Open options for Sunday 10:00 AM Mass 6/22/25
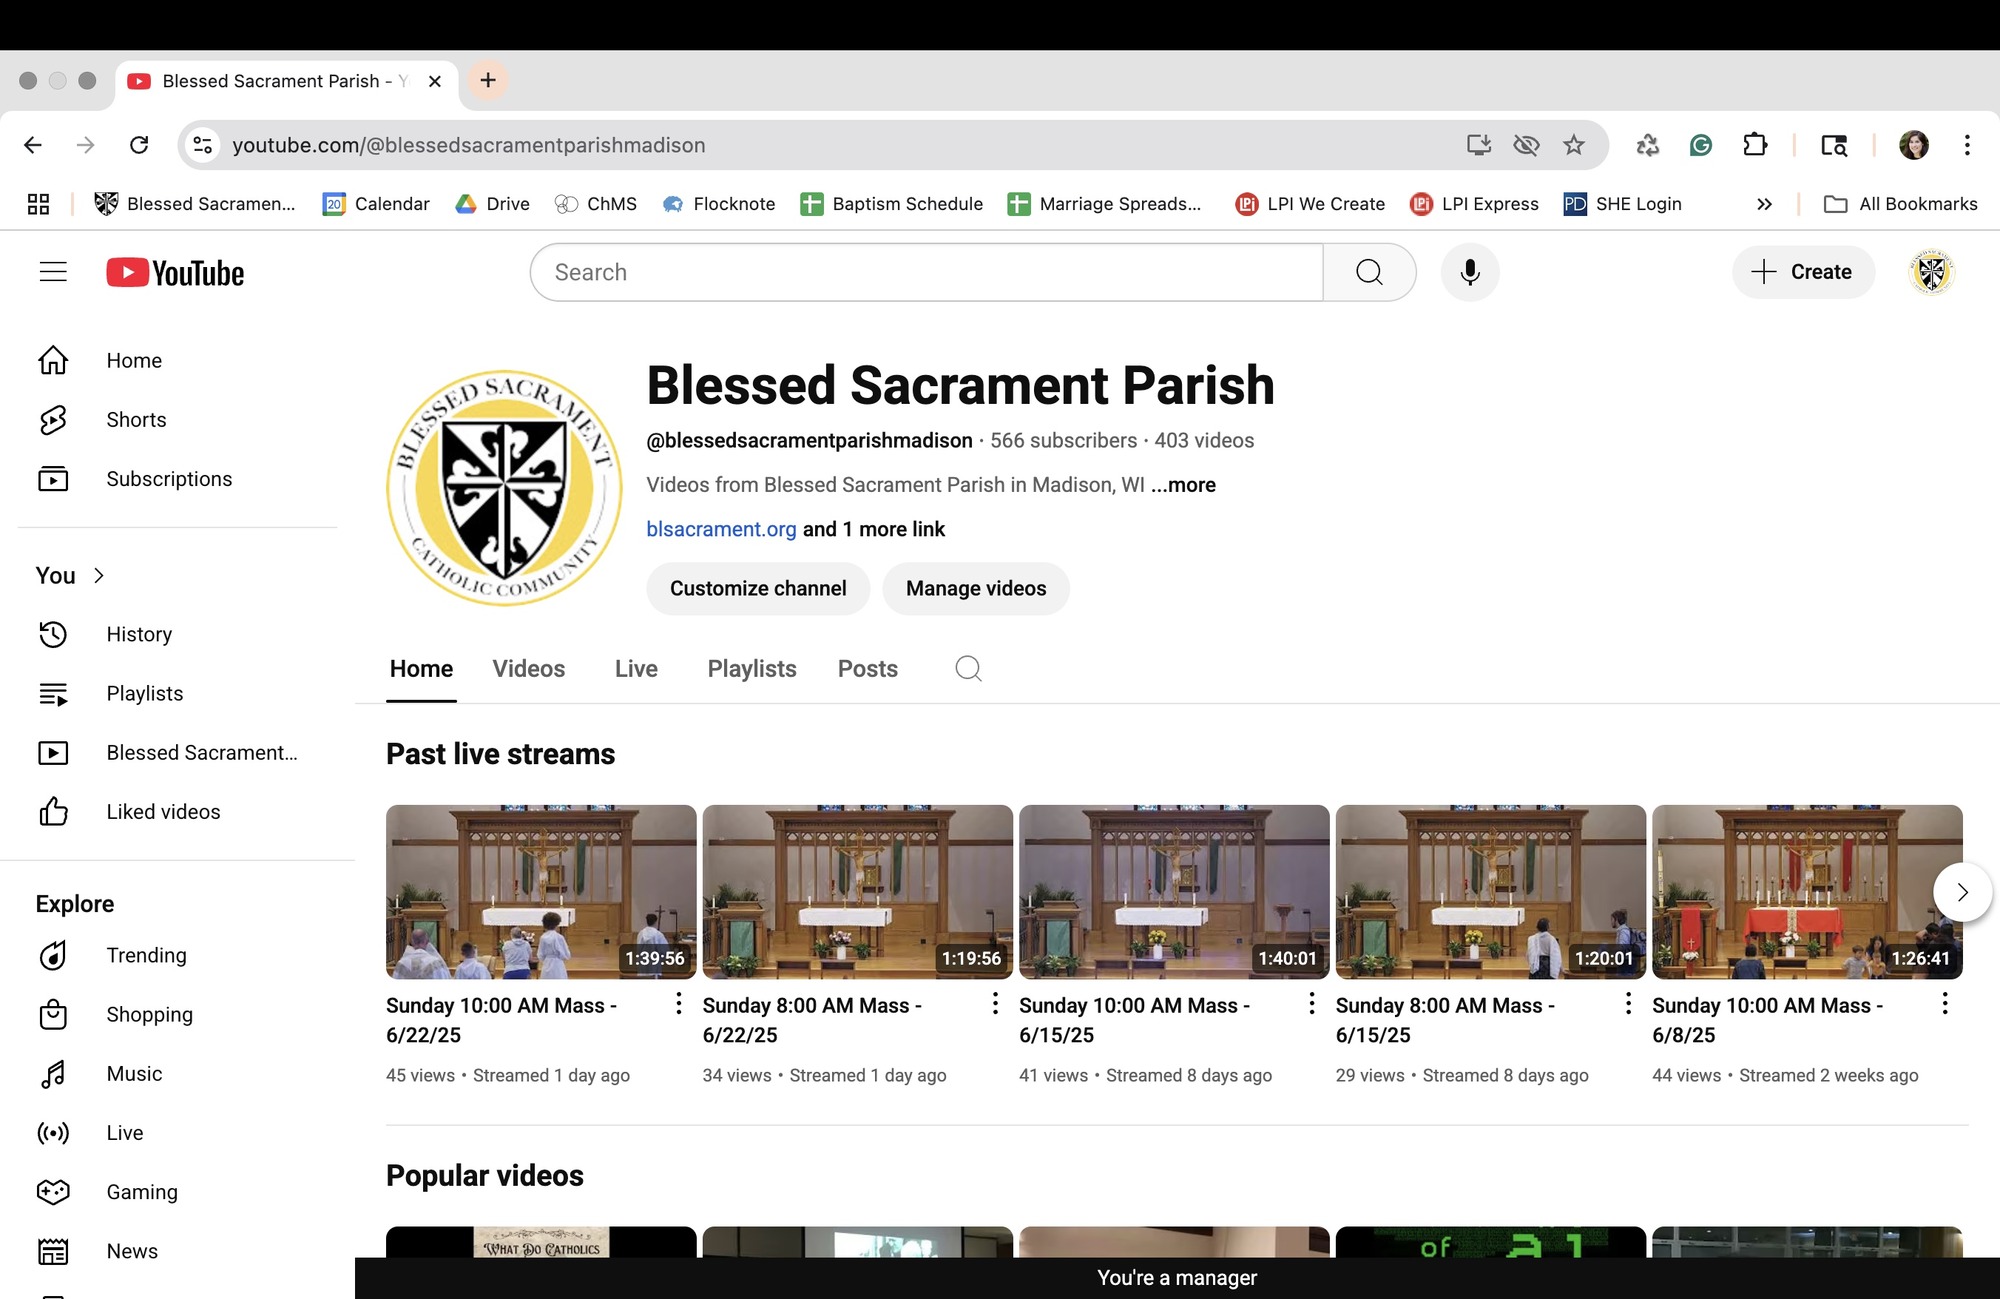The image size is (2000, 1299). pyautogui.click(x=679, y=1003)
